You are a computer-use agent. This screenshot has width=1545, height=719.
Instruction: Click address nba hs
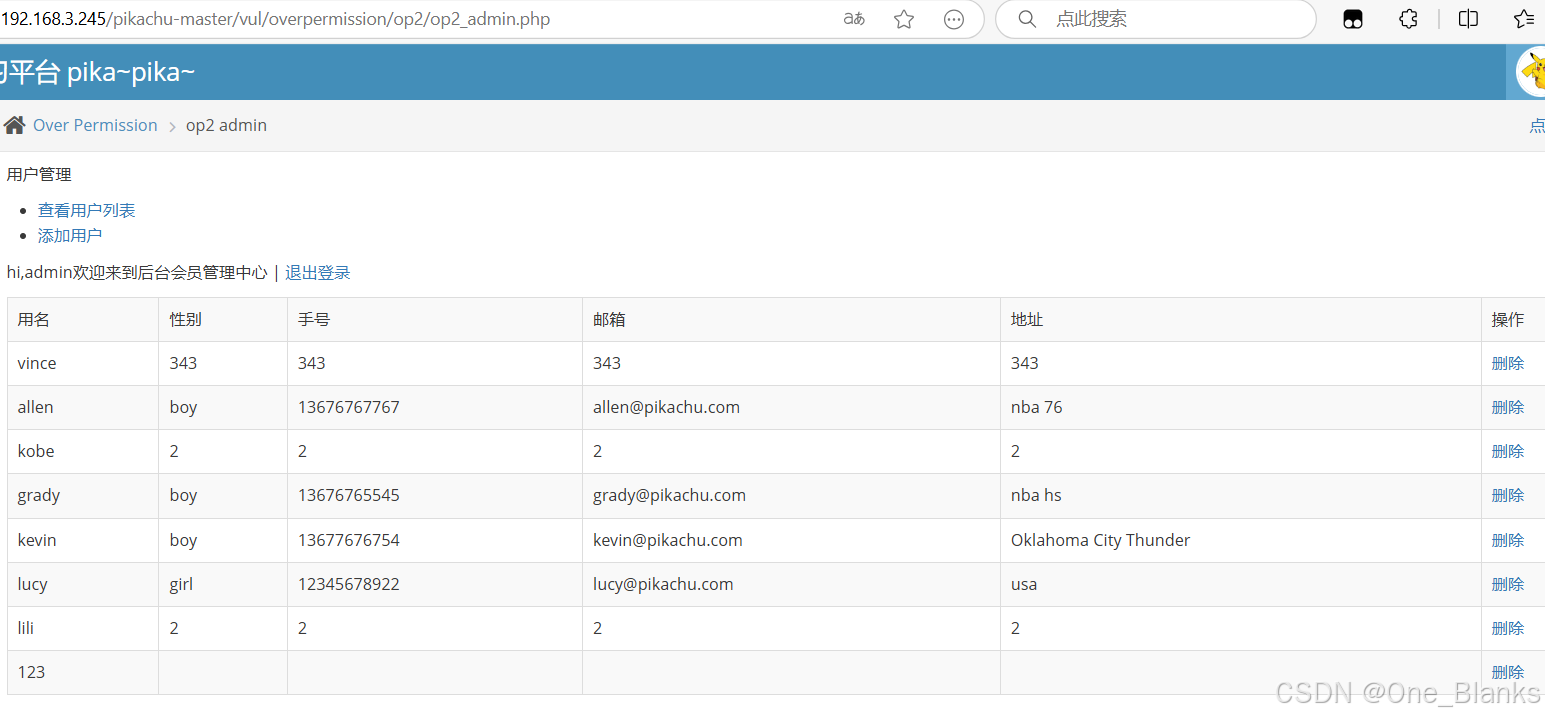[1036, 495]
